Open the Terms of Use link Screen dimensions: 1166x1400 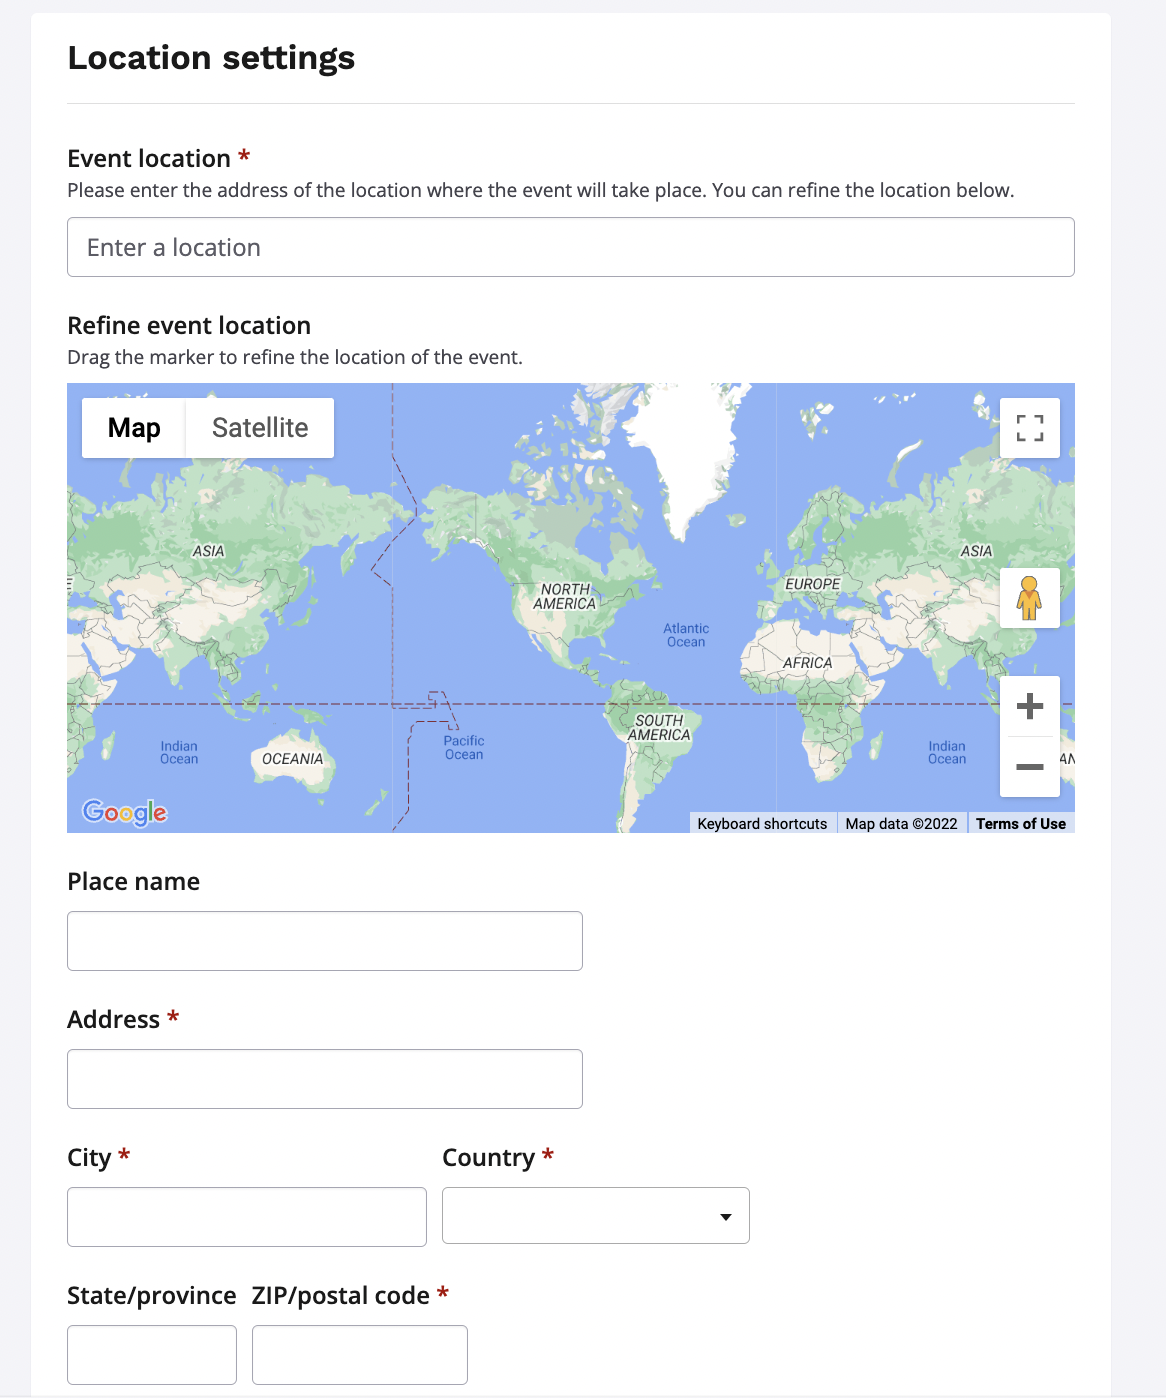1020,824
